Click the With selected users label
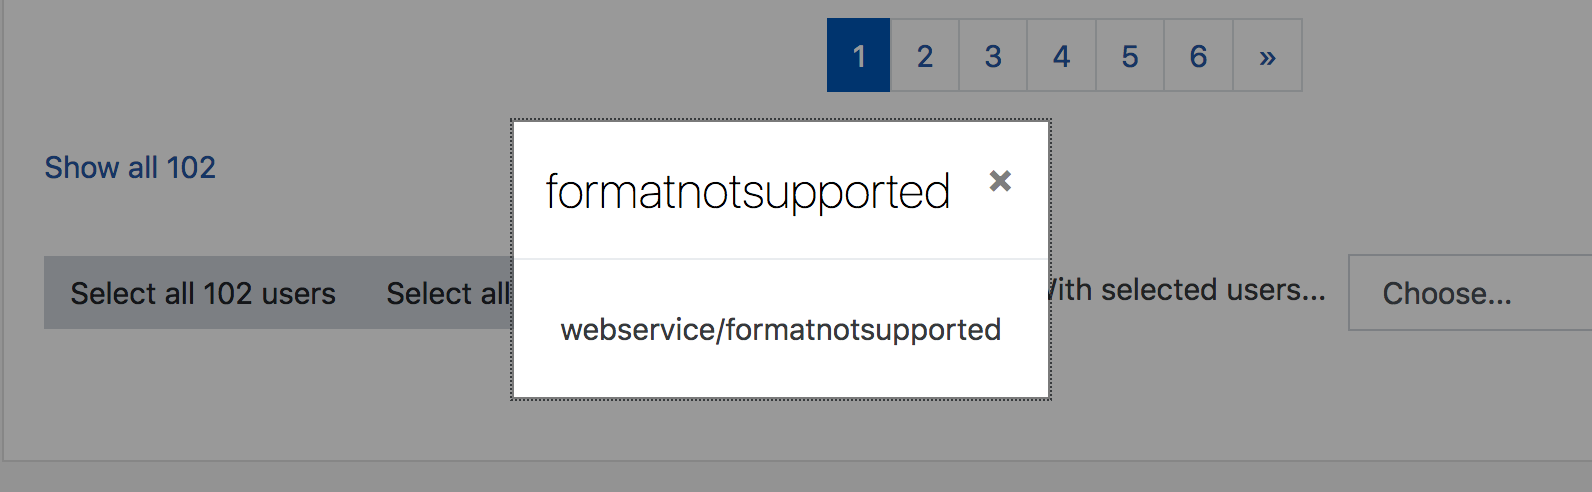This screenshot has width=1592, height=492. click(x=1188, y=290)
